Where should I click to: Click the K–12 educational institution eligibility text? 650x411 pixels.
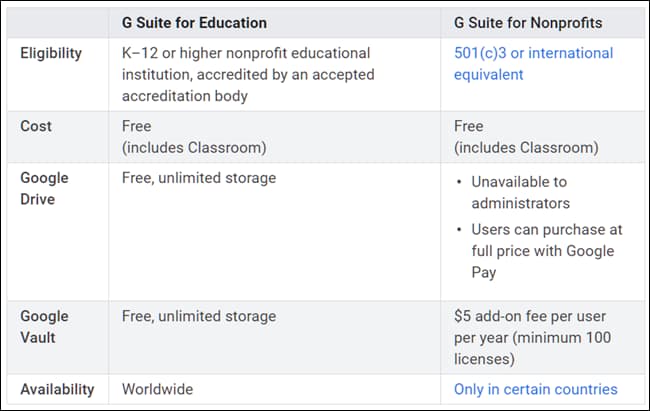point(245,63)
